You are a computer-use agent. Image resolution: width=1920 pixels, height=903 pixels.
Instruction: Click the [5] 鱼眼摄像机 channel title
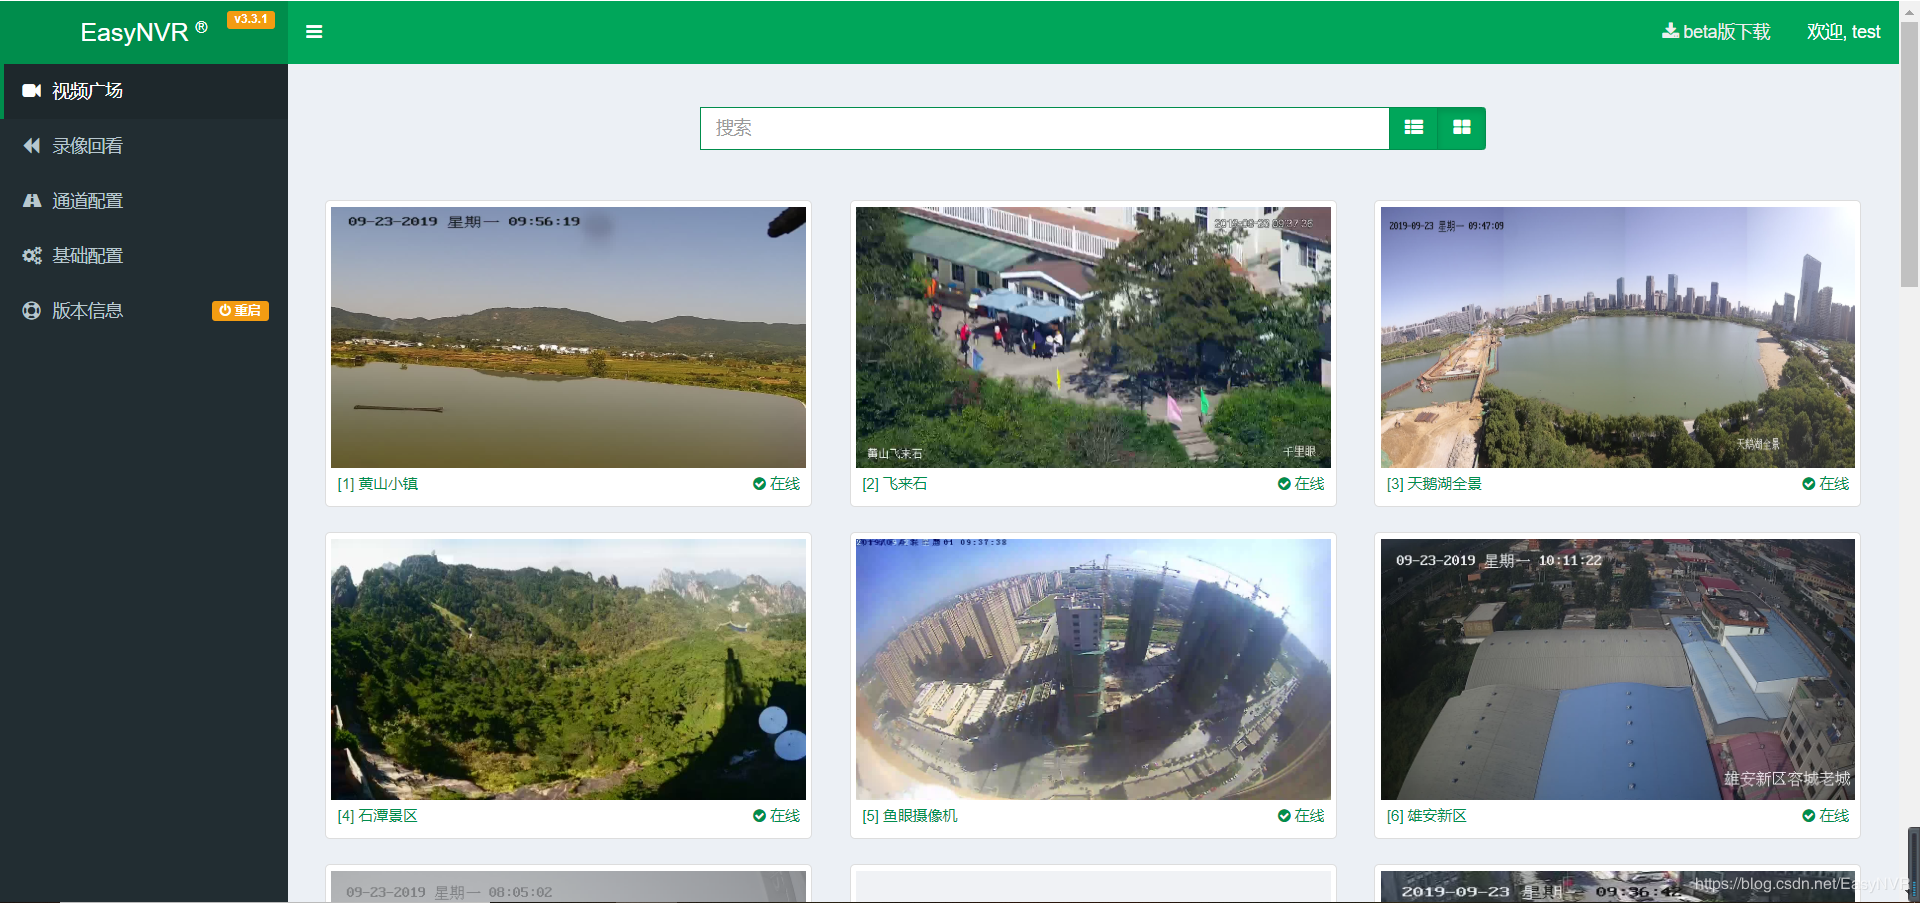[x=910, y=816]
